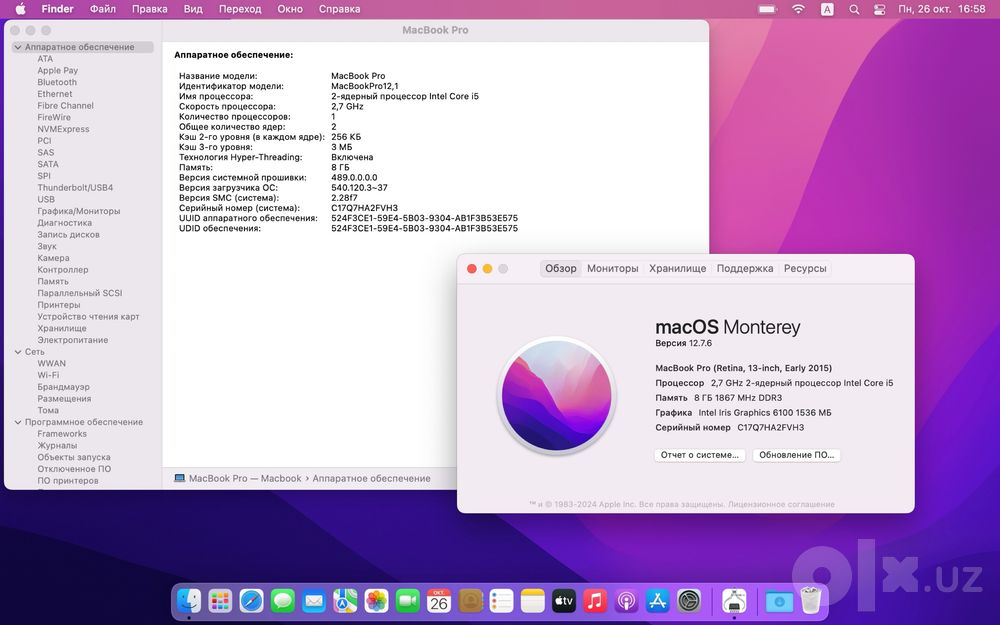Viewport: 1000px width, 625px height.
Task: Click the Wi-Fi status icon
Action: [798, 9]
